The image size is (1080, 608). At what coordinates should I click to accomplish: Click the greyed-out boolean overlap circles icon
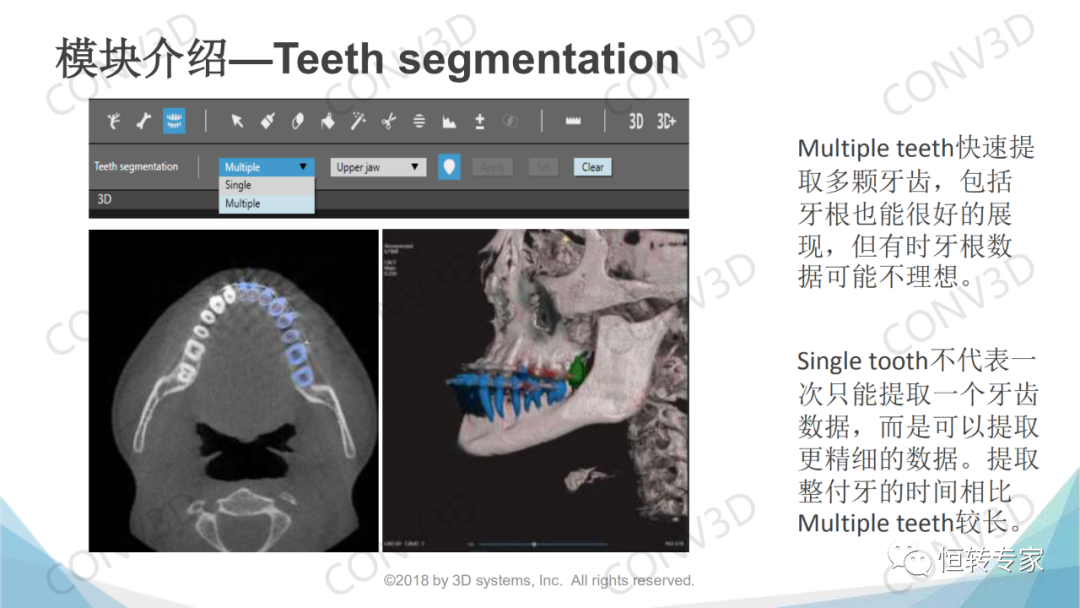[x=510, y=121]
